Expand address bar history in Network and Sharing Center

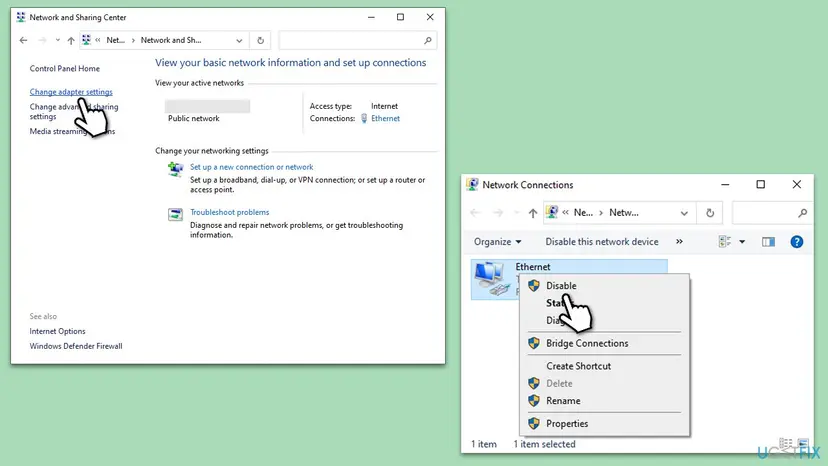[x=239, y=40]
